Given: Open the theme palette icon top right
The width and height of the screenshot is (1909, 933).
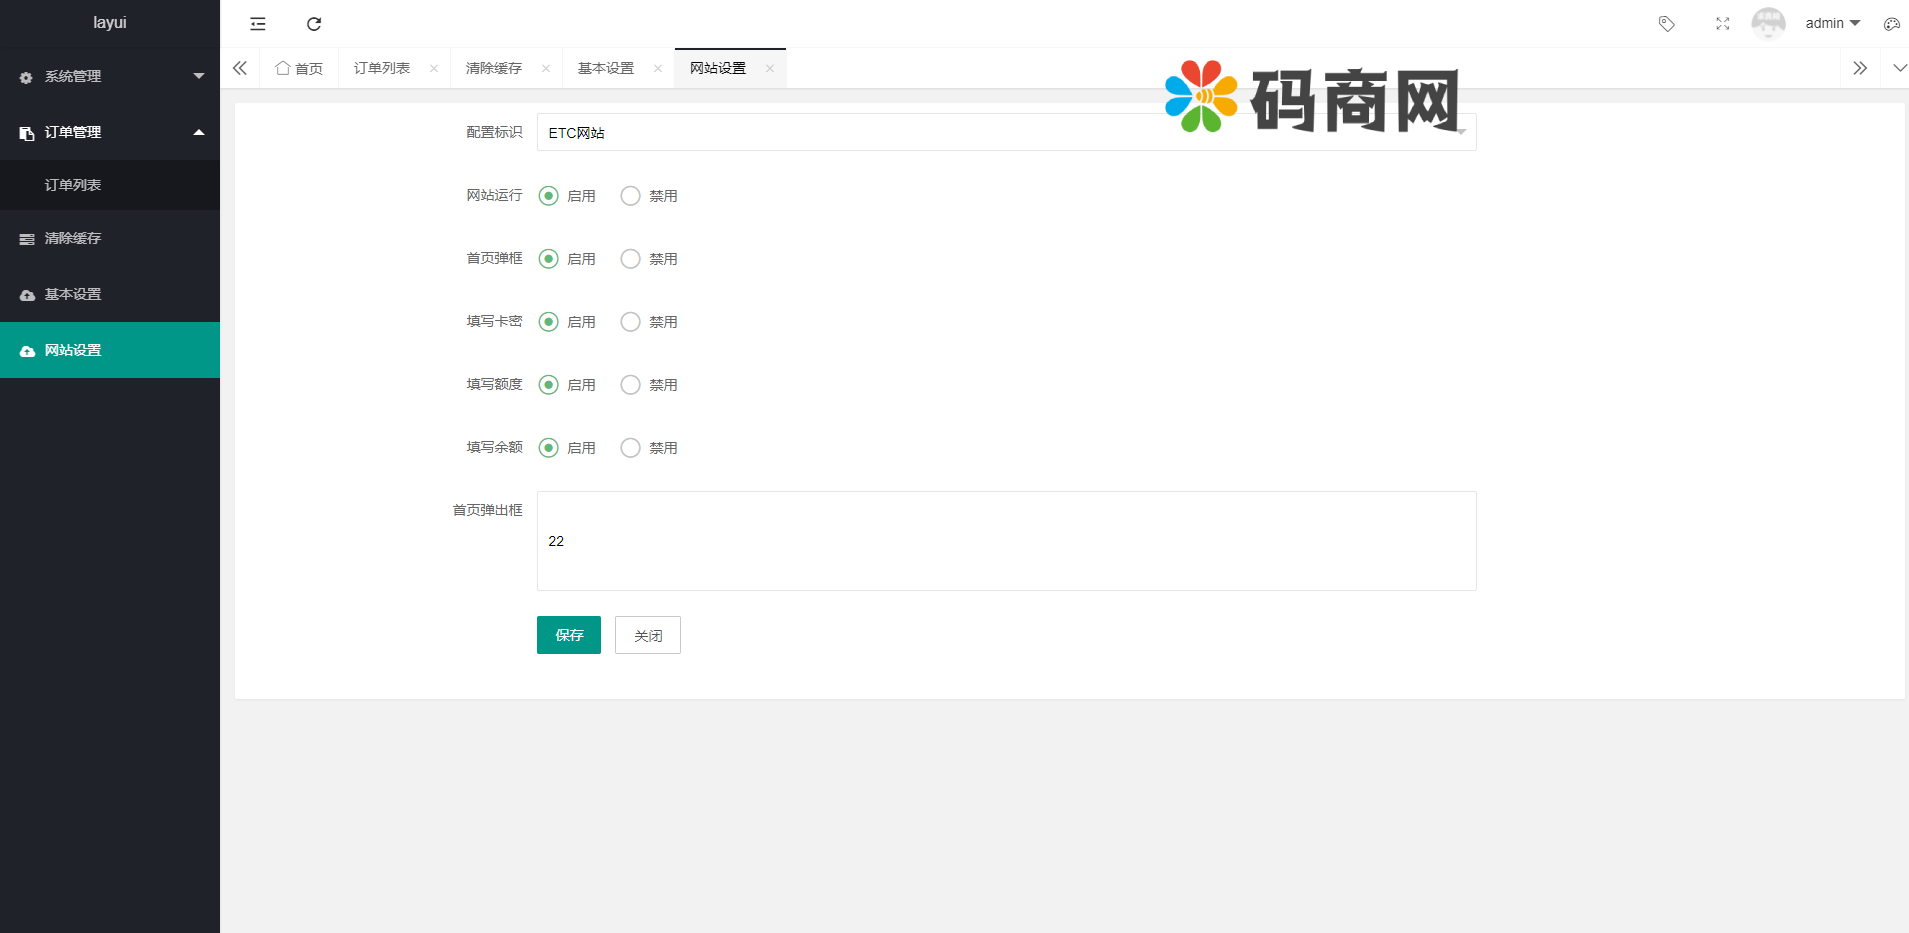Looking at the screenshot, I should click(x=1891, y=22).
